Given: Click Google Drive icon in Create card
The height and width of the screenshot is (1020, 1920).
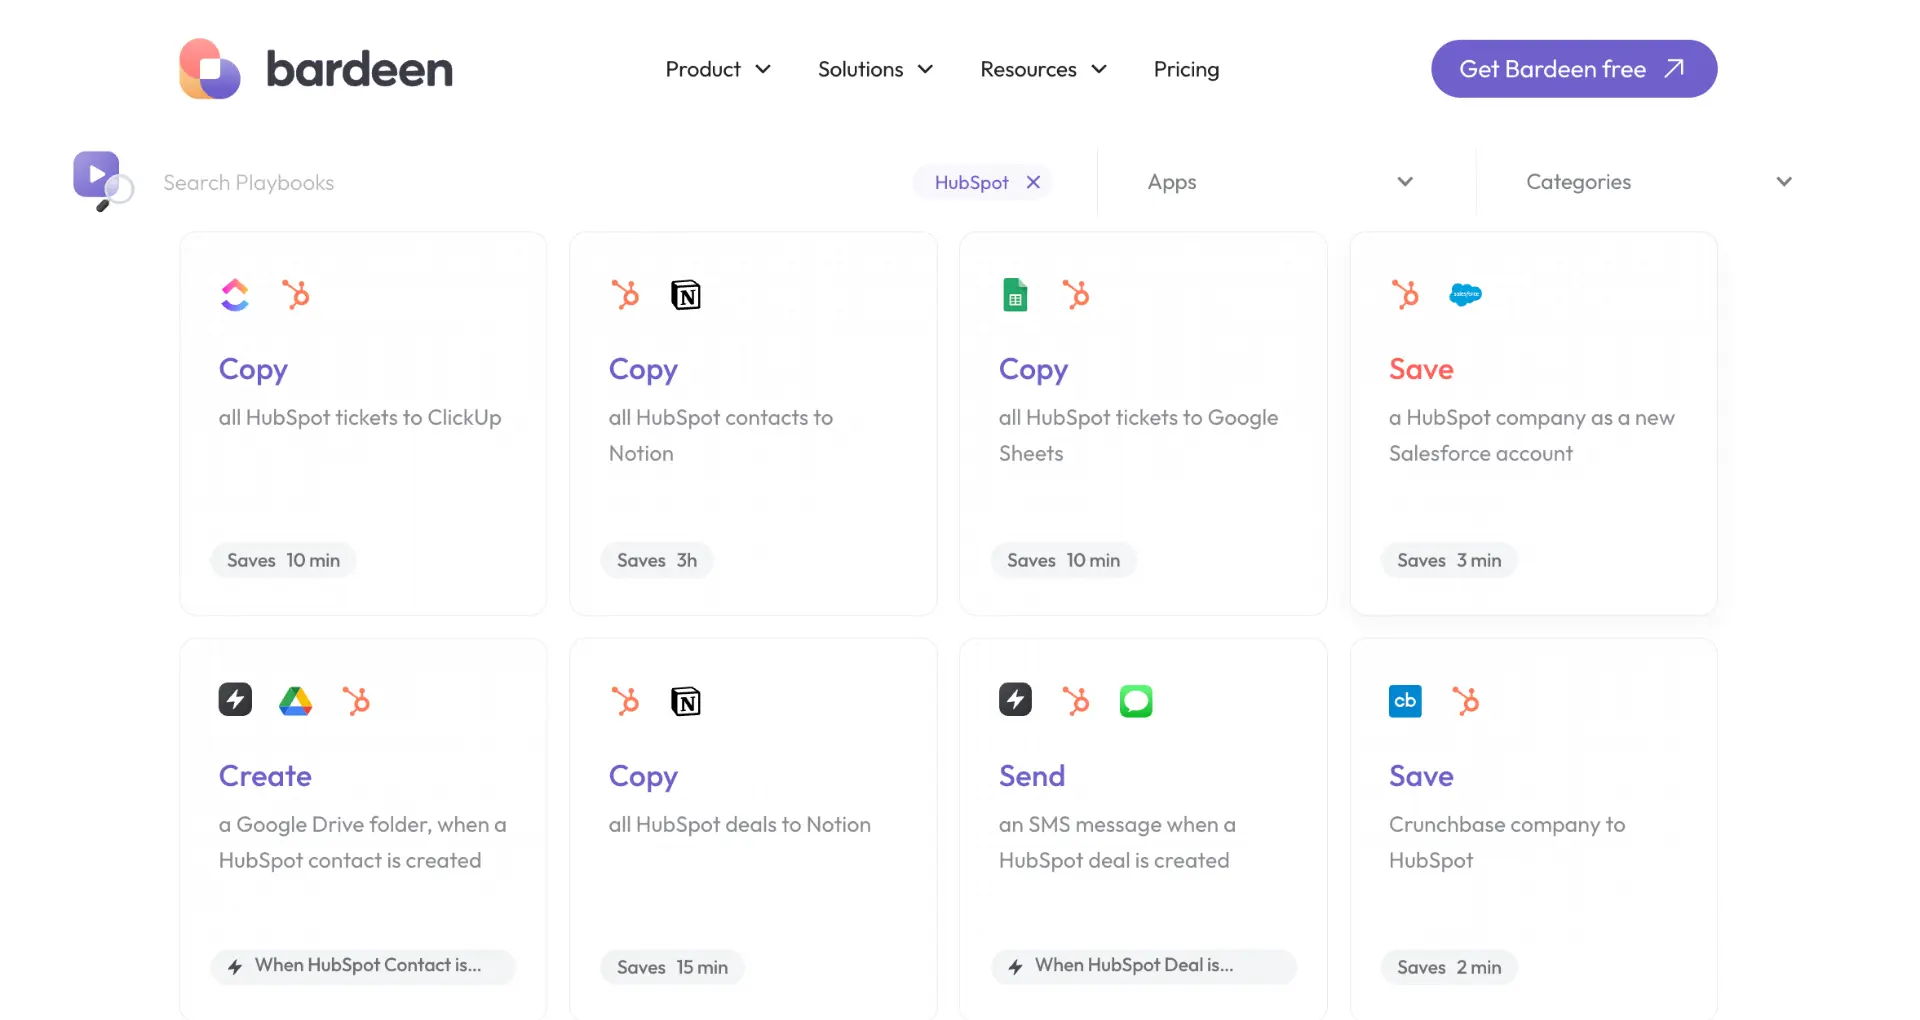Looking at the screenshot, I should click(296, 701).
